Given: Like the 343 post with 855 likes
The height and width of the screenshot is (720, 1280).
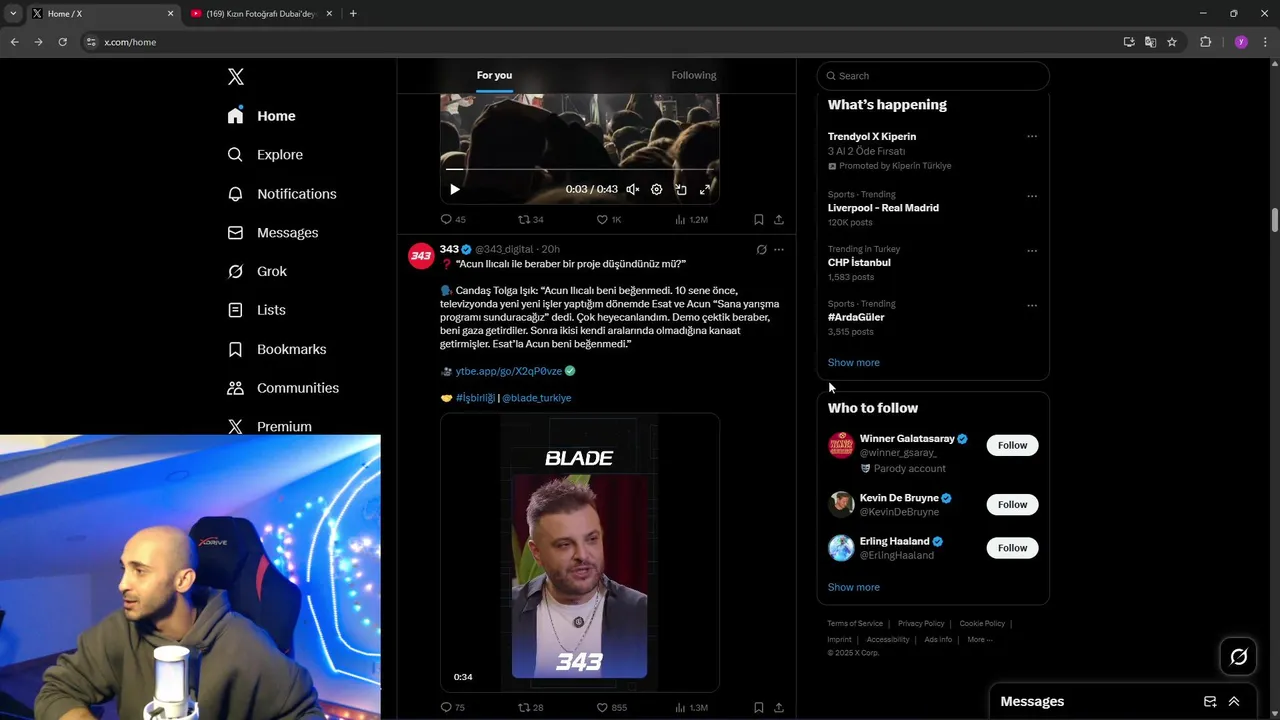Looking at the screenshot, I should point(612,707).
